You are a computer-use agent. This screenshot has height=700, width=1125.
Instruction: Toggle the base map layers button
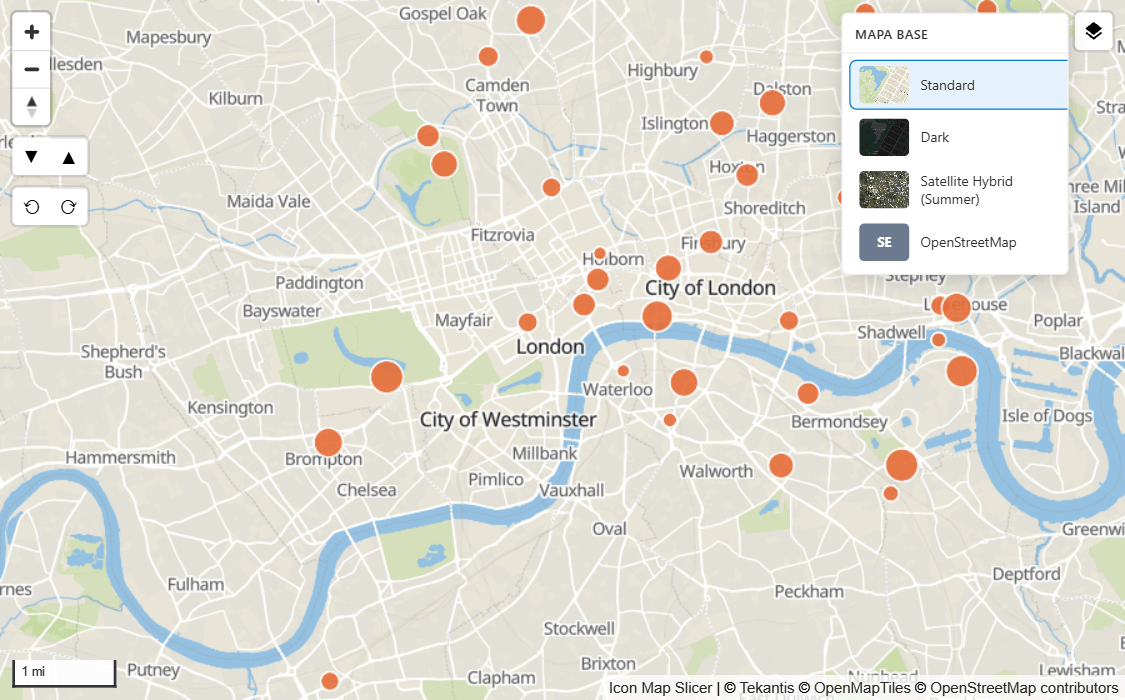click(1093, 32)
